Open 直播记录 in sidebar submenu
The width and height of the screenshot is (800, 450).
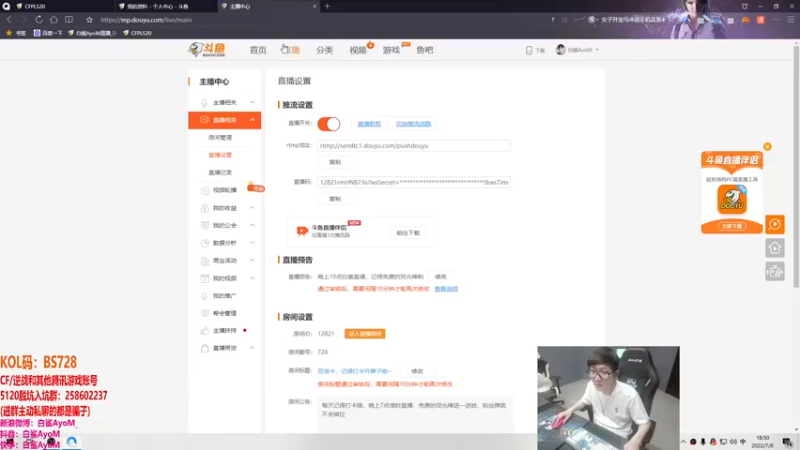(x=220, y=172)
